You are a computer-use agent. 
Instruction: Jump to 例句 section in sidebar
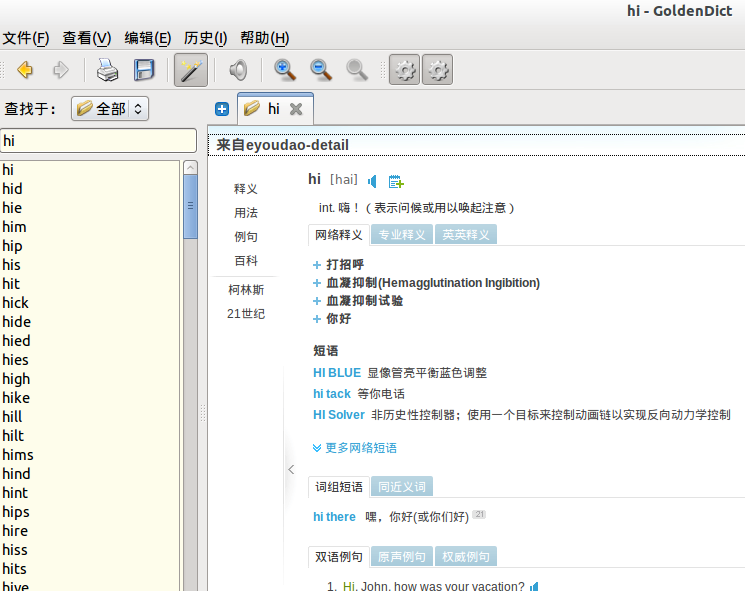[x=246, y=236]
